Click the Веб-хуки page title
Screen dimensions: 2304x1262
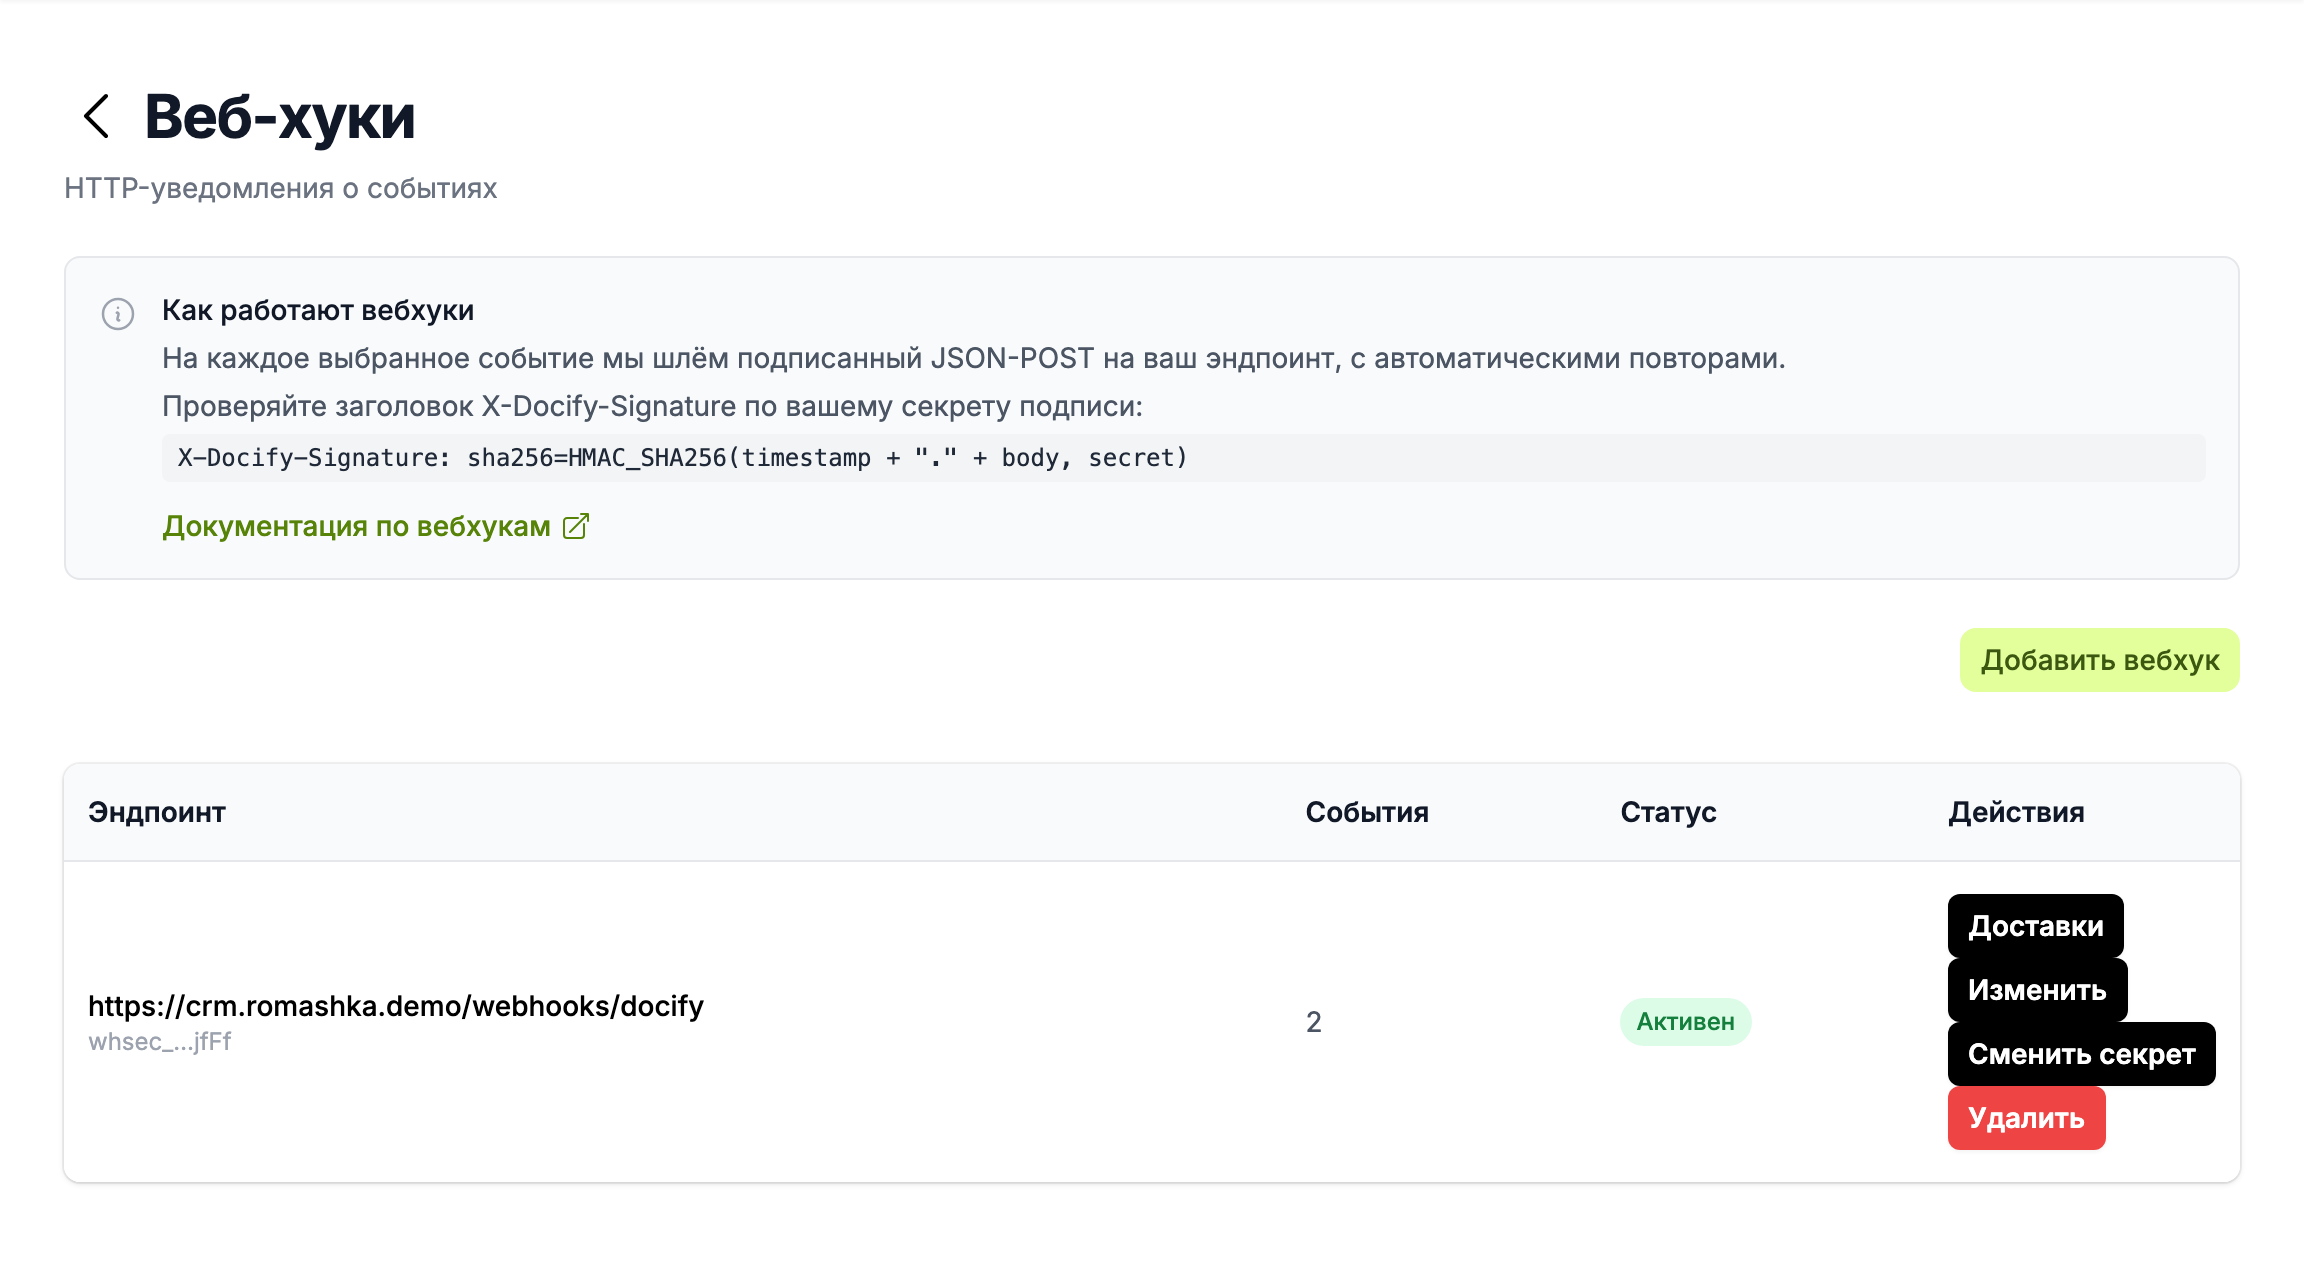pos(280,117)
